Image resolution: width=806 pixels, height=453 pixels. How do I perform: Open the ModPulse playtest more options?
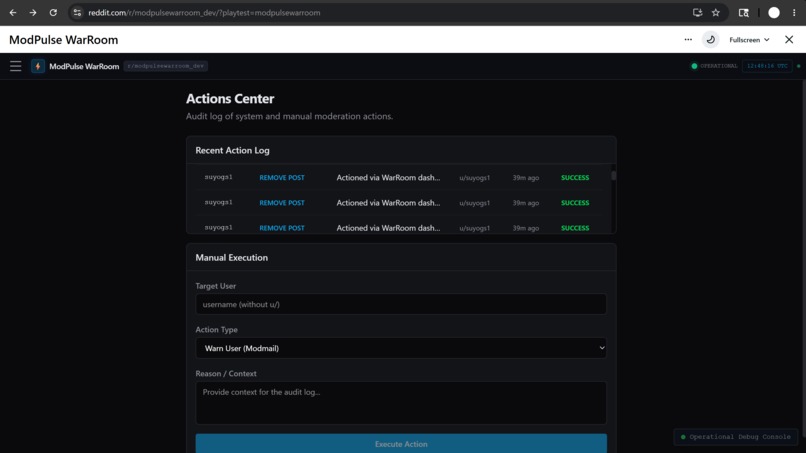pos(688,40)
